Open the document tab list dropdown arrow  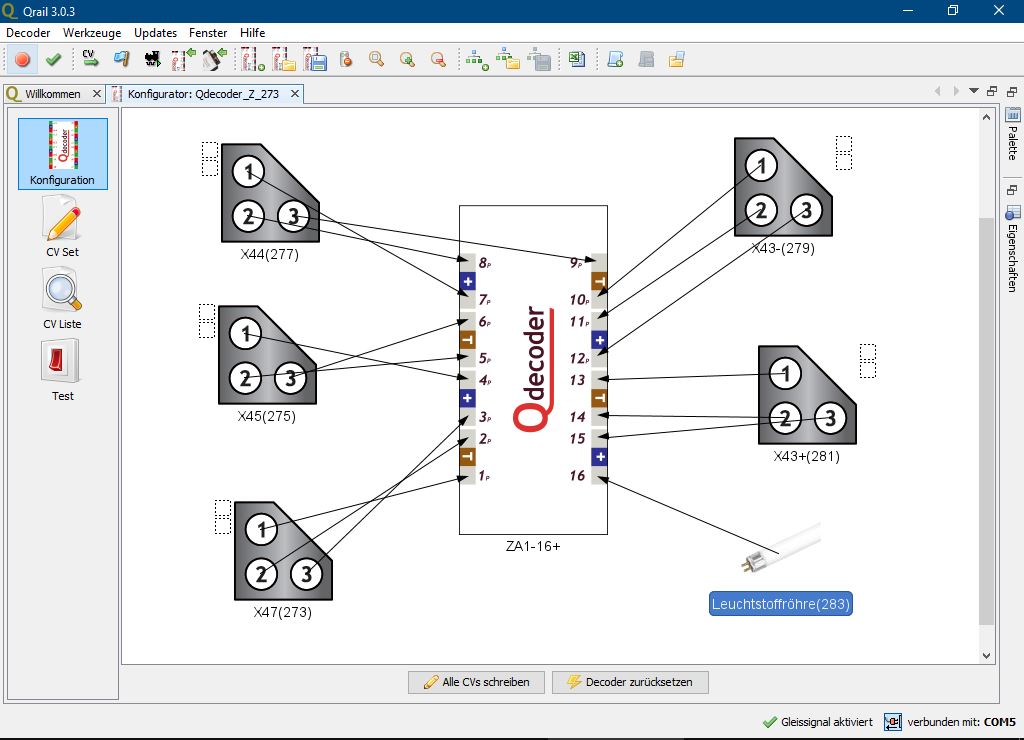tap(974, 91)
